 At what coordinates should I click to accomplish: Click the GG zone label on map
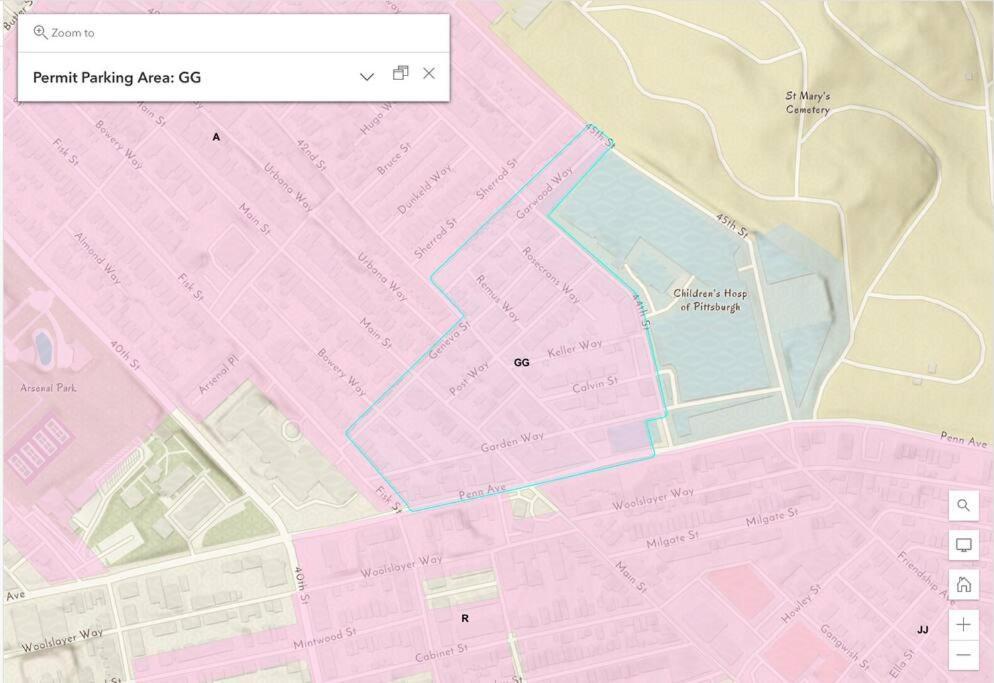521,362
